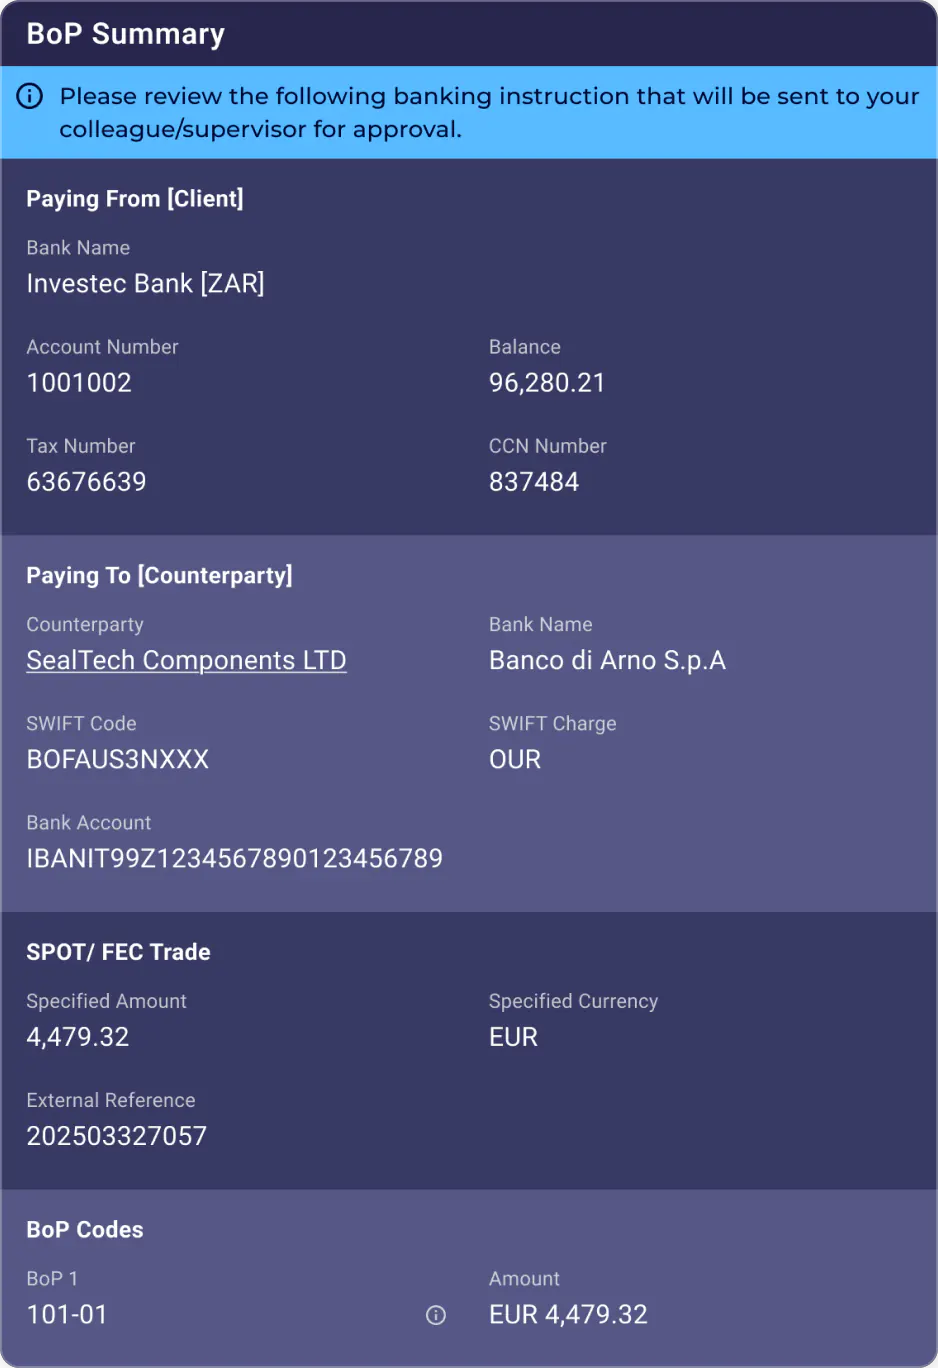938x1368 pixels.
Task: Click the Banco di Arno S.p.A bank name
Action: coord(607,660)
